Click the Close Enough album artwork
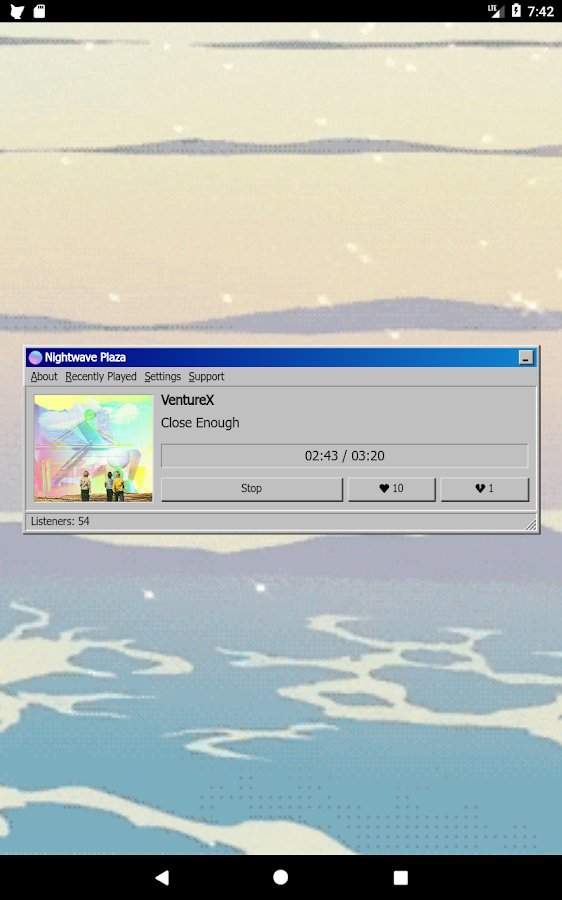 click(94, 448)
